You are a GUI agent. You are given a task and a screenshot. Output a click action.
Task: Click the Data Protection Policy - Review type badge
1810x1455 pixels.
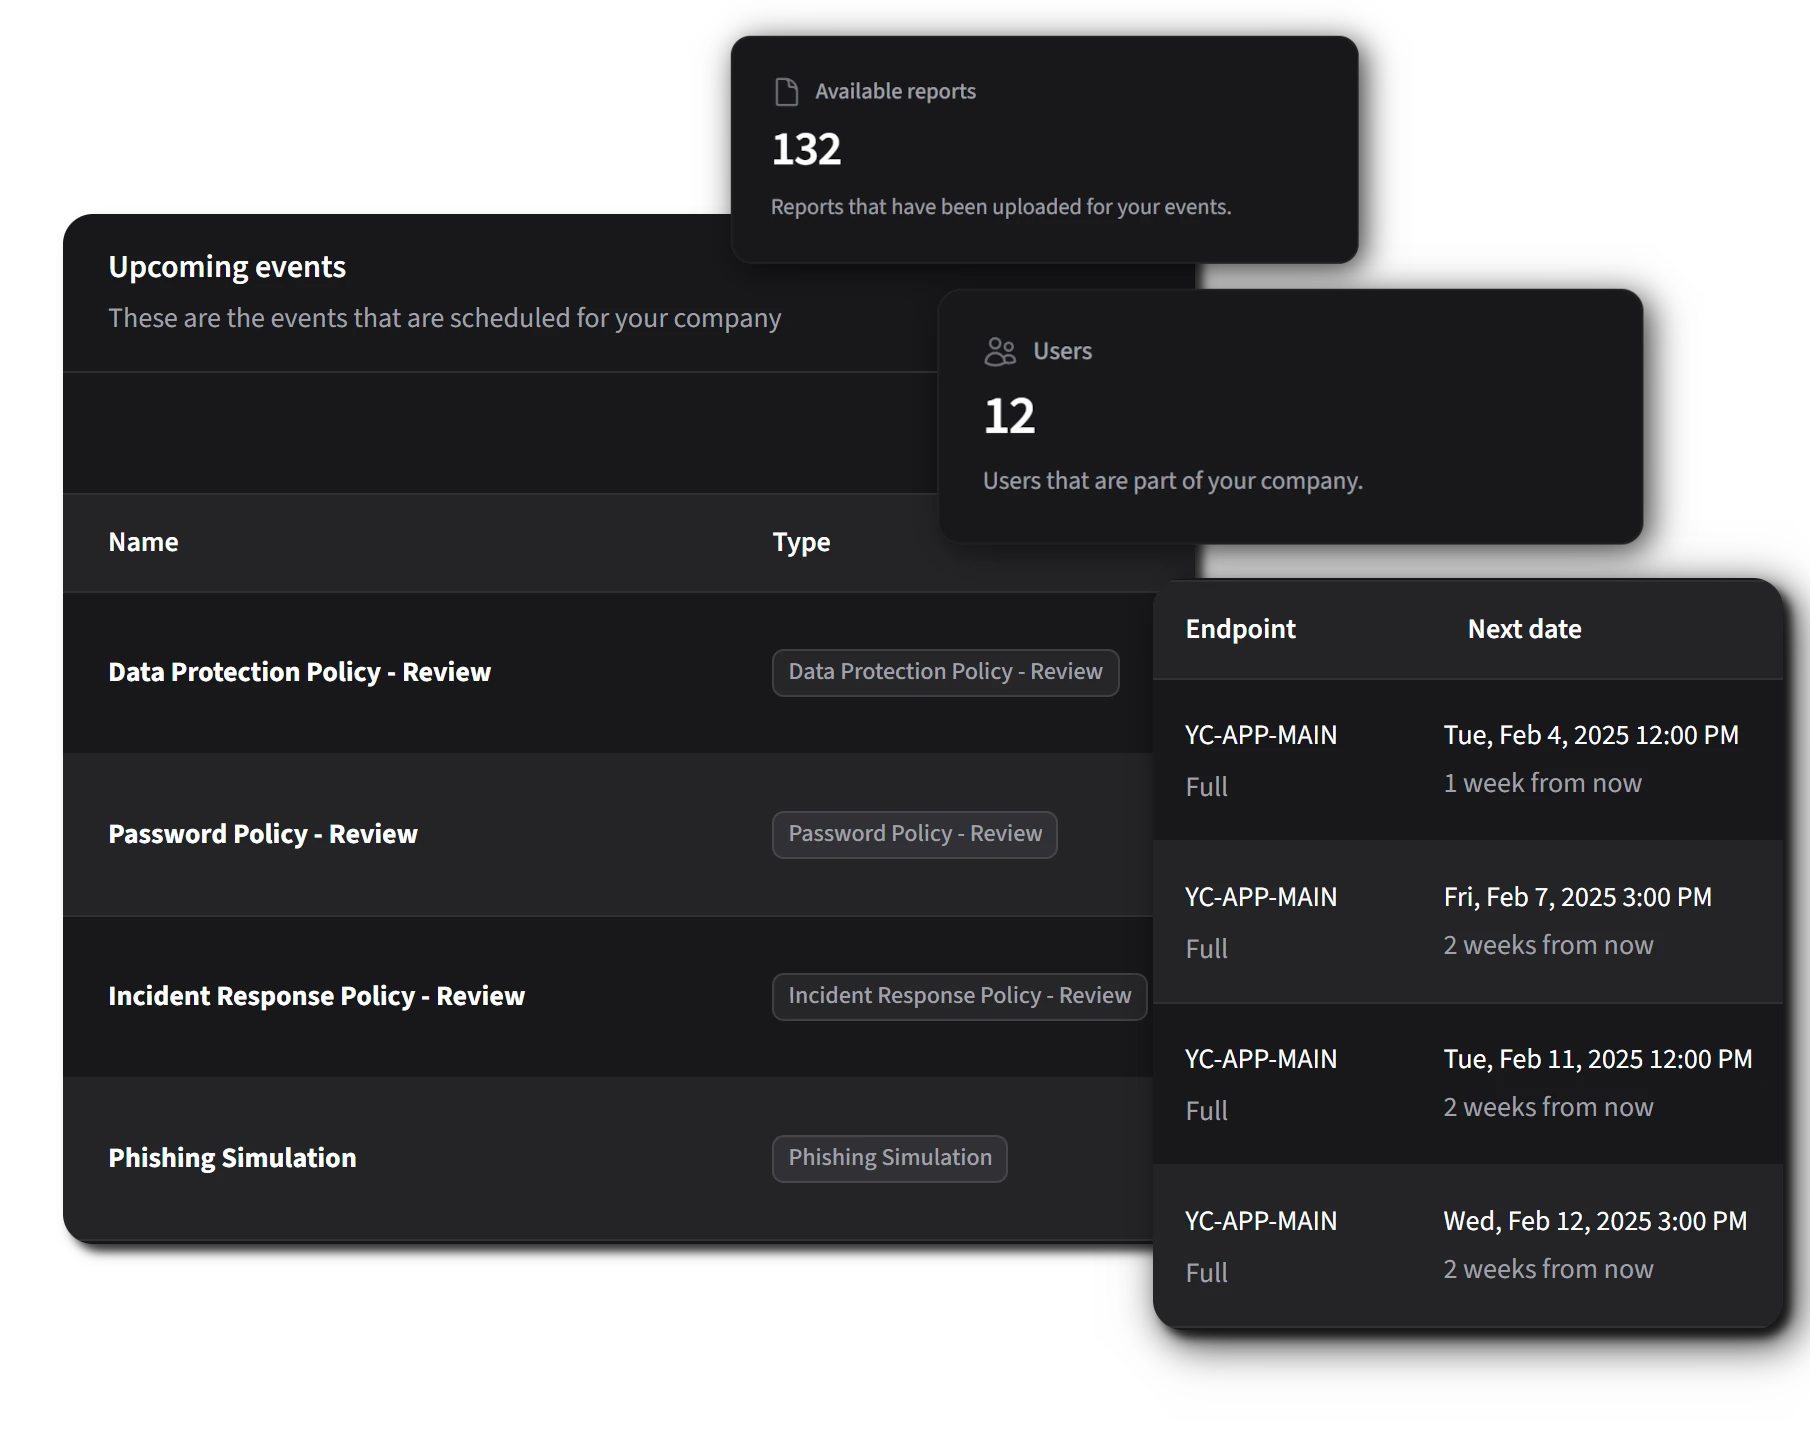pos(944,672)
